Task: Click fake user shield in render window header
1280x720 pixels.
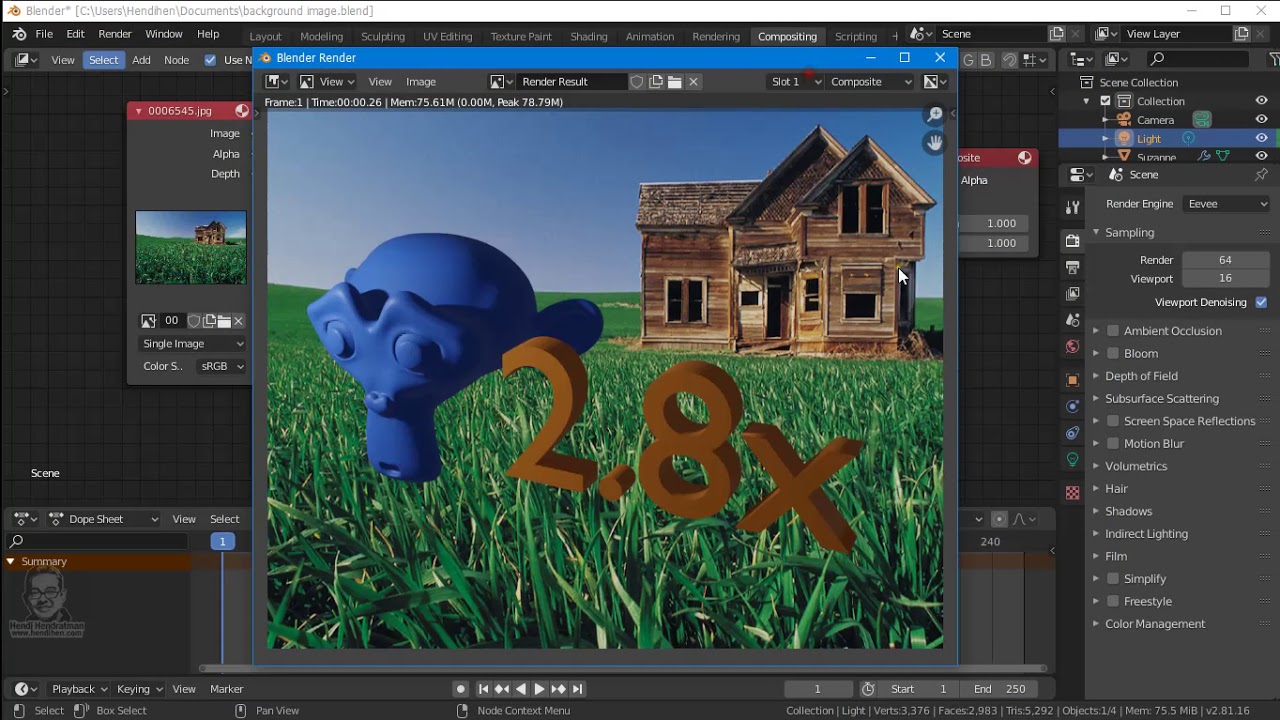Action: pos(636,82)
